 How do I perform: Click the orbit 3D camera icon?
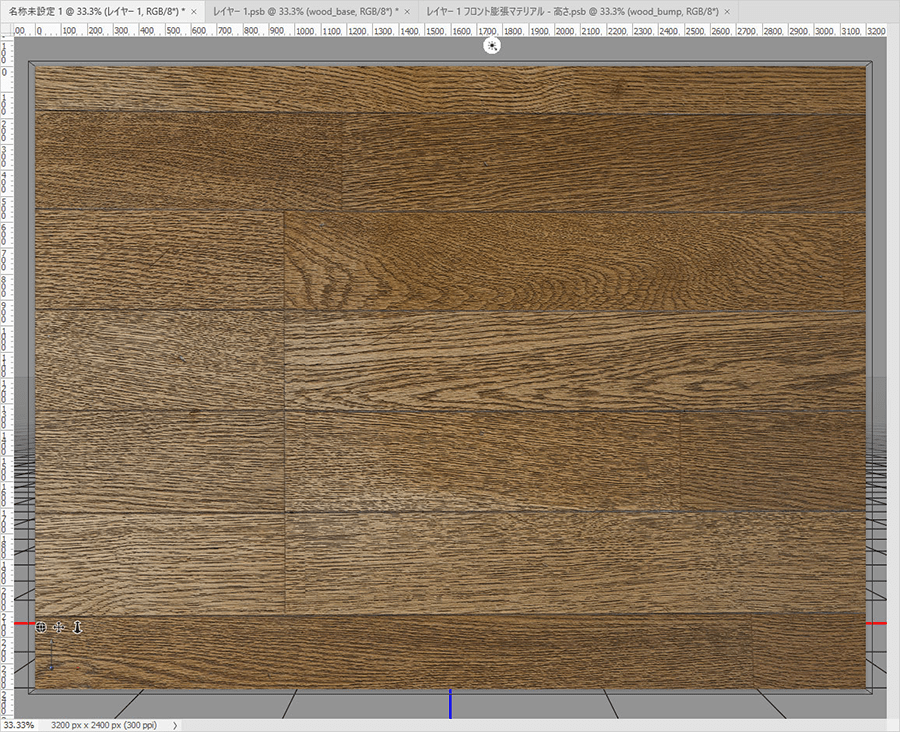pyautogui.click(x=41, y=627)
